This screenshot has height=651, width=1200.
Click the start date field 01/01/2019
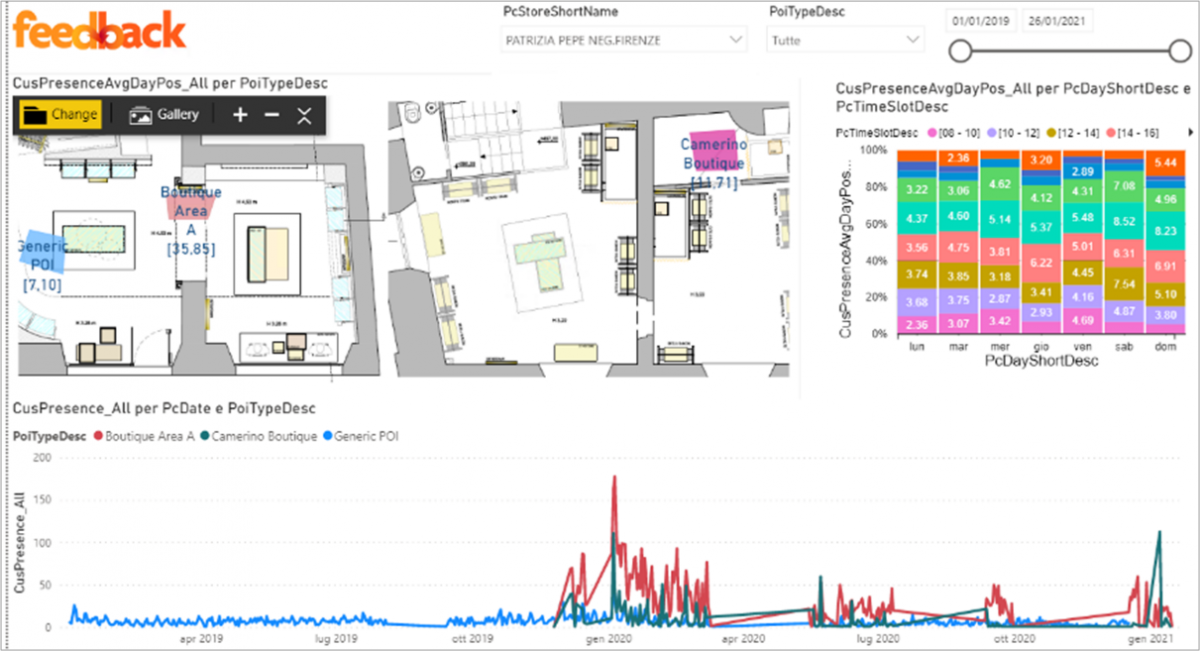(x=983, y=20)
